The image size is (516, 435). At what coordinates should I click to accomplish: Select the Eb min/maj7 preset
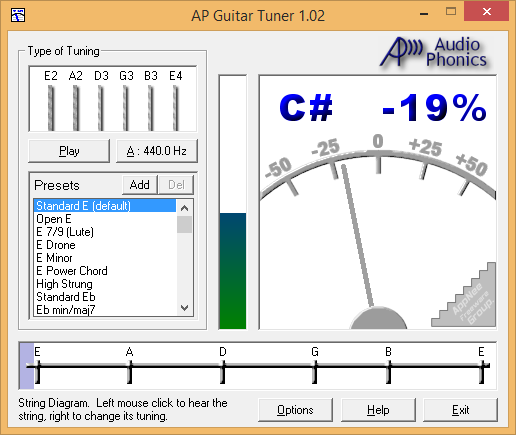coord(105,310)
